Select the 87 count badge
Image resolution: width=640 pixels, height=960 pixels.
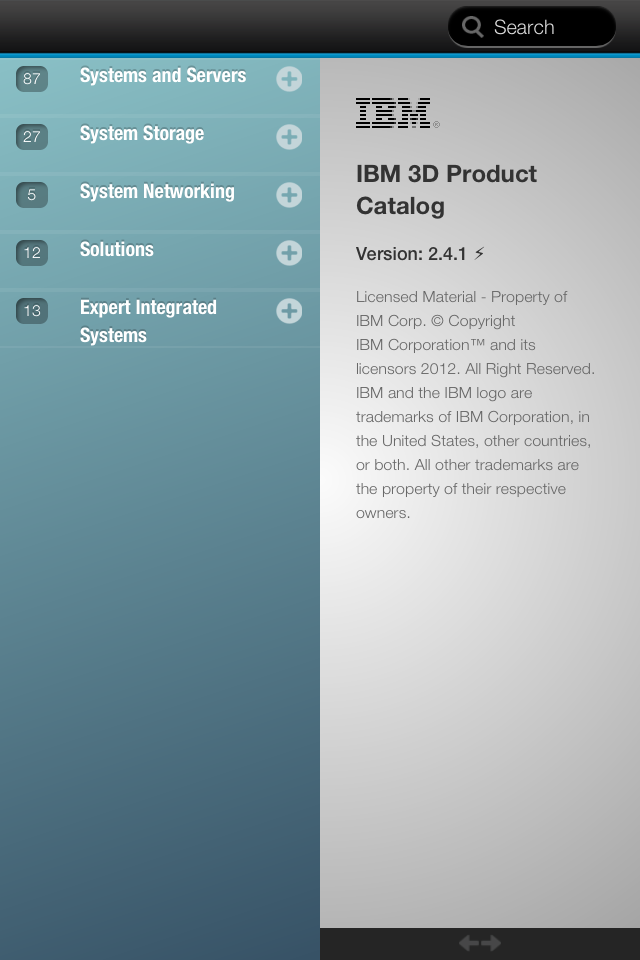coord(32,79)
